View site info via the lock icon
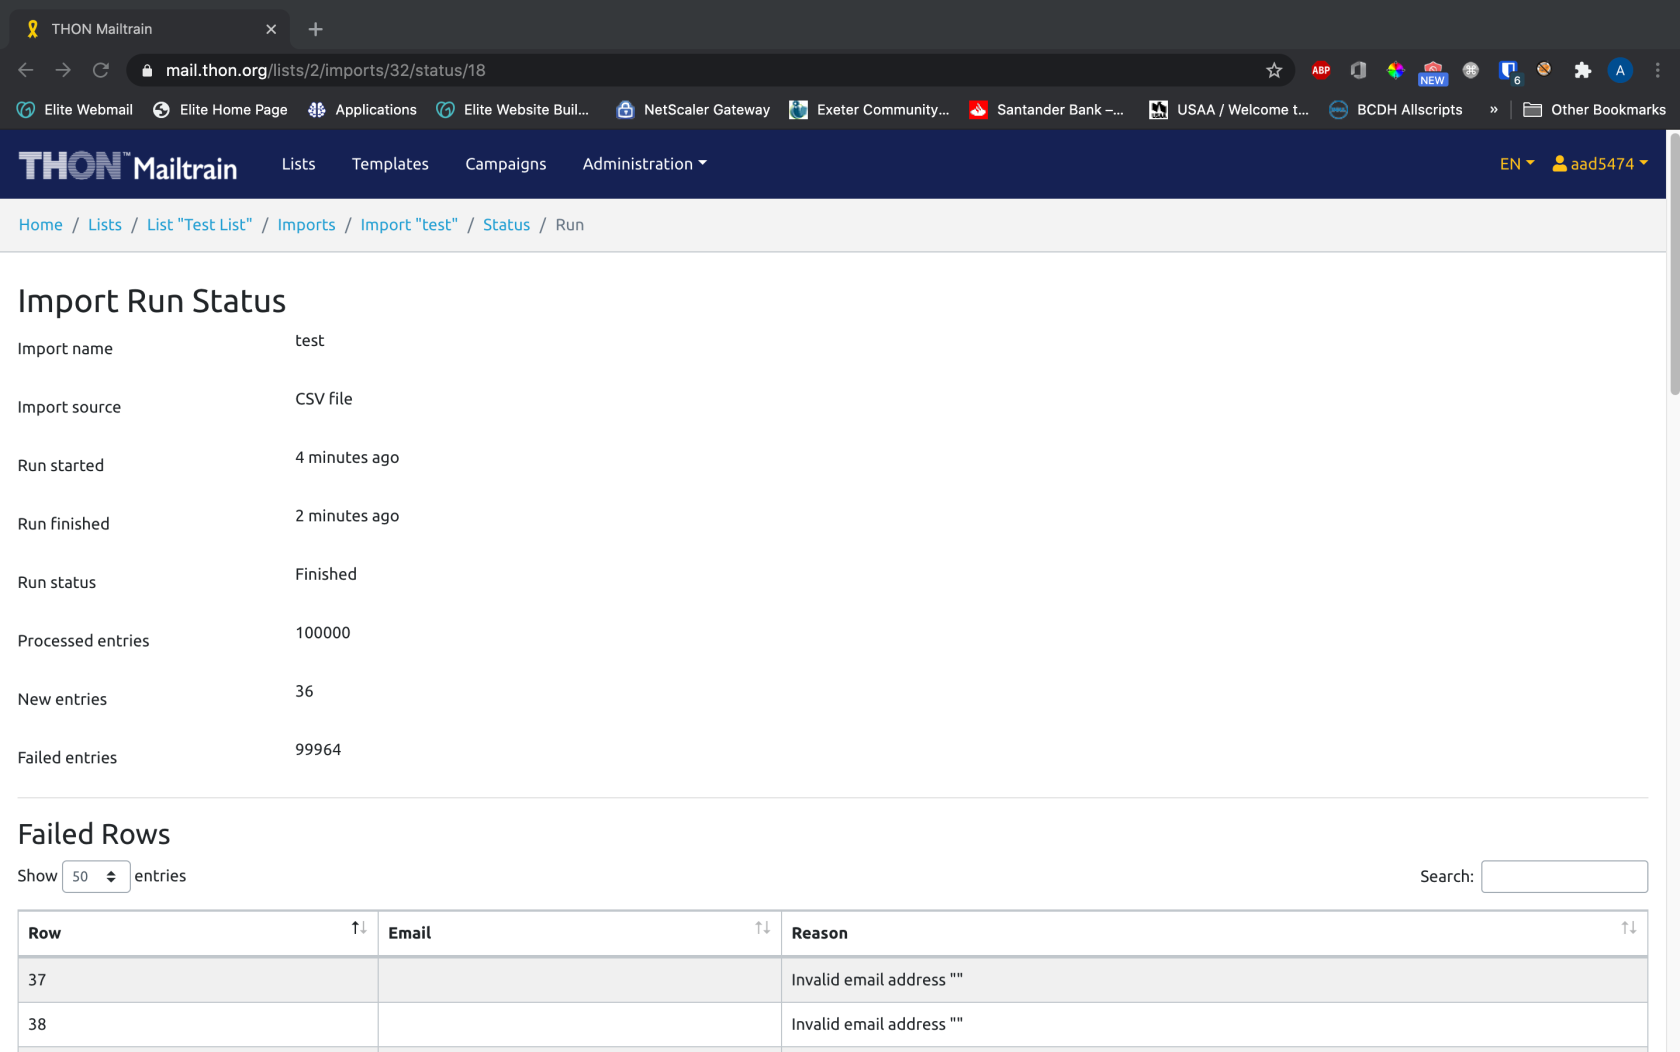 point(147,70)
